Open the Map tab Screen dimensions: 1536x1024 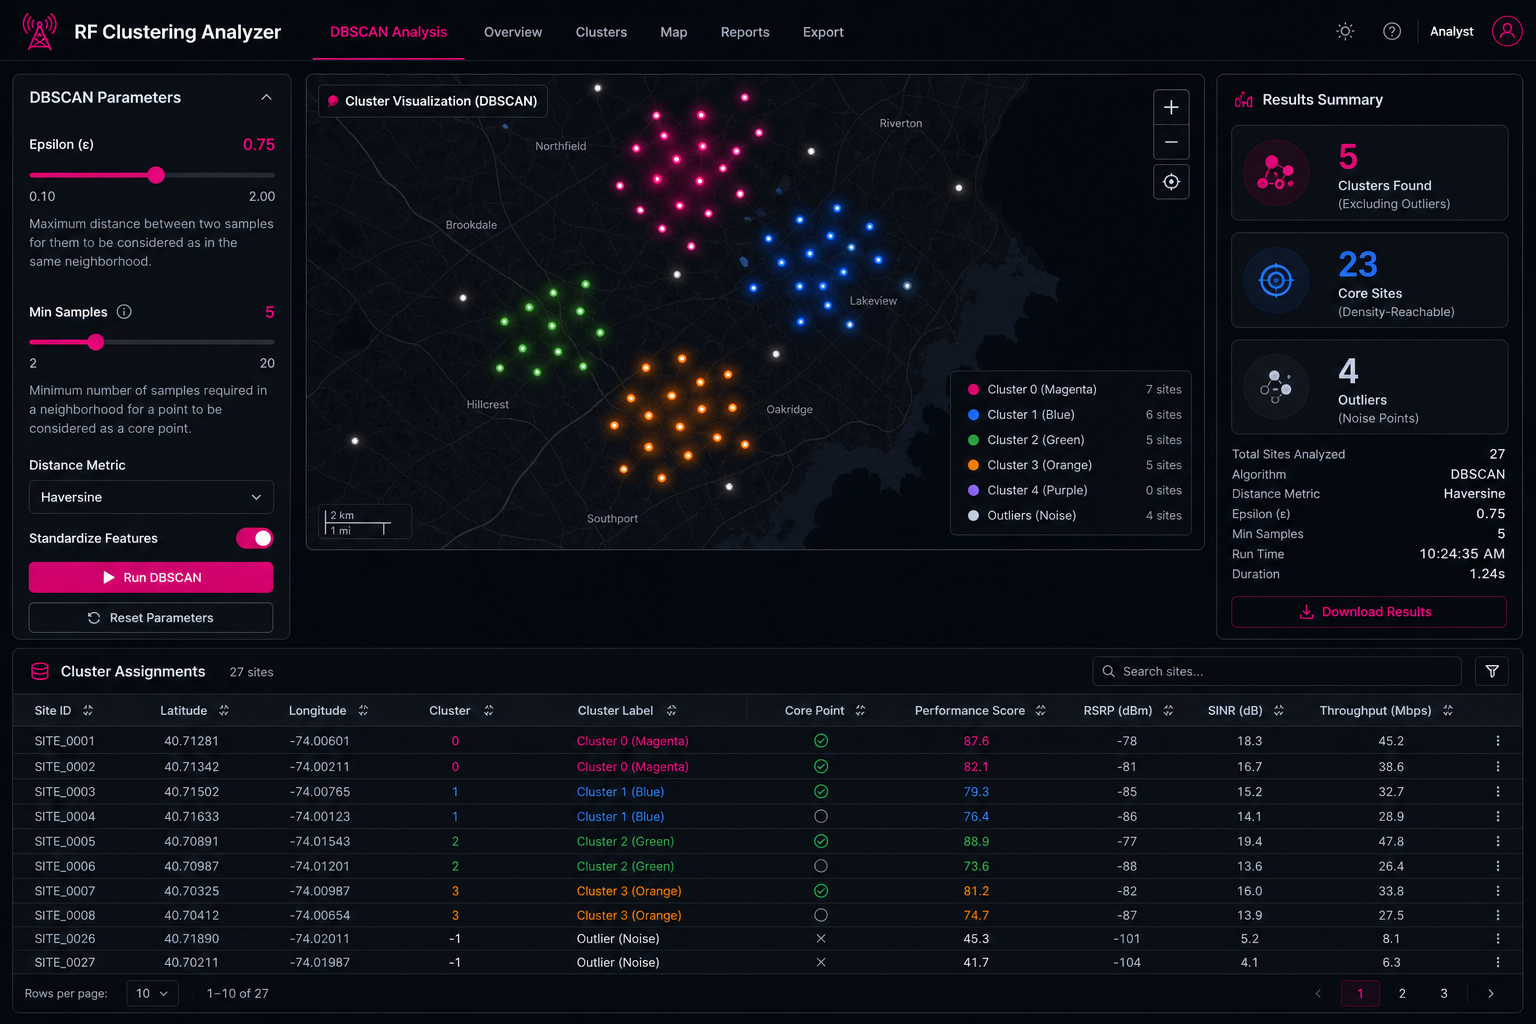[x=674, y=32]
